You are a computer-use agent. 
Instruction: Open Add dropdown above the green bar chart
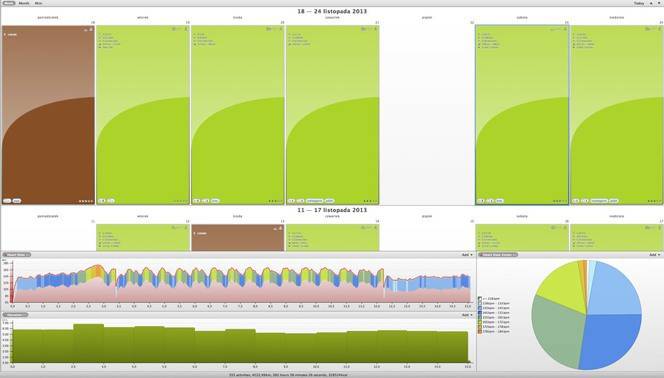tap(467, 315)
